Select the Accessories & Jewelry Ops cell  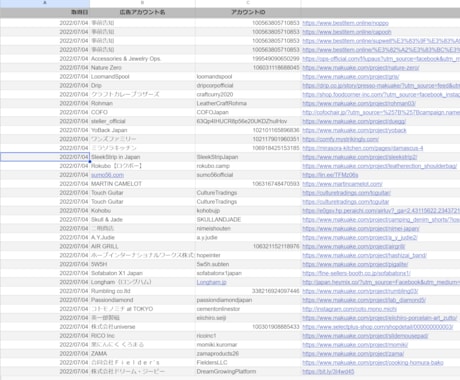point(142,59)
